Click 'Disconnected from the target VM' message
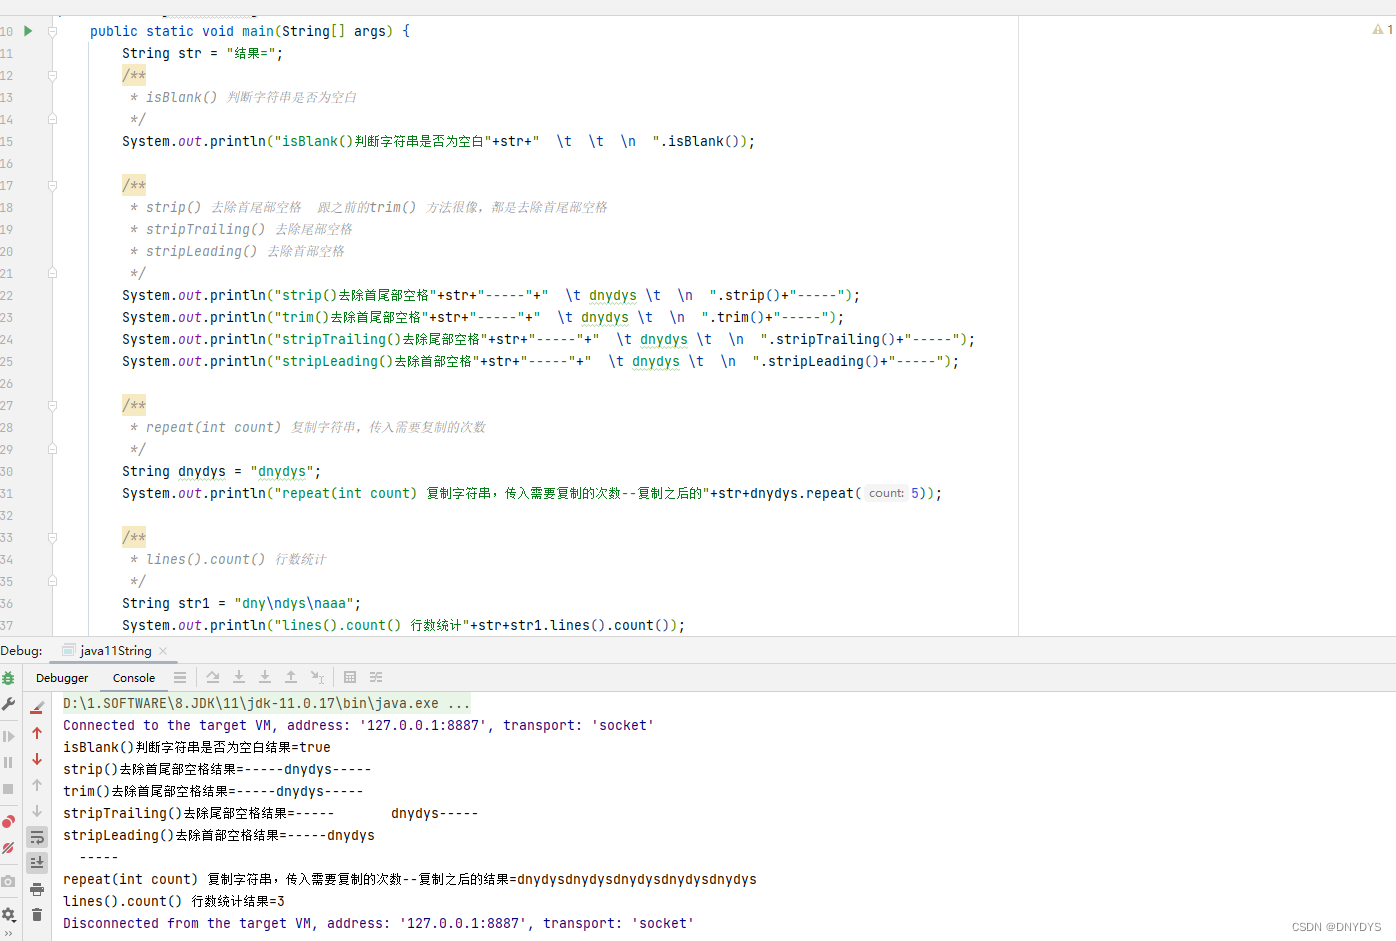 [378, 924]
